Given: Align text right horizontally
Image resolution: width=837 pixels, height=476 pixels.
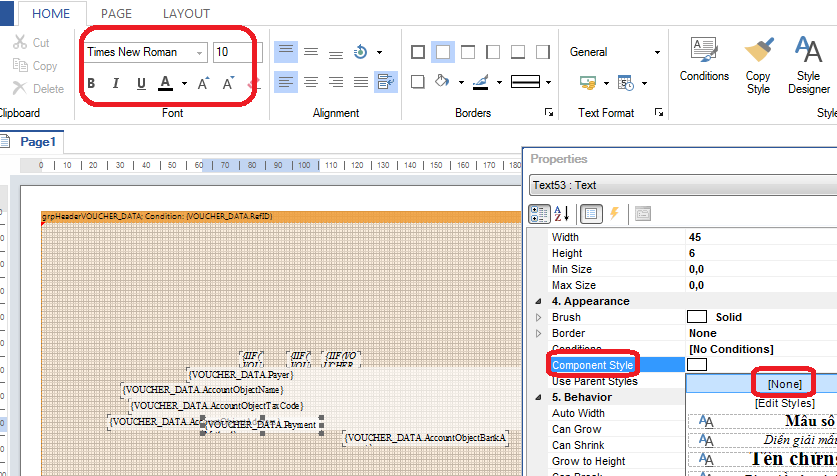Looking at the screenshot, I should (336, 82).
